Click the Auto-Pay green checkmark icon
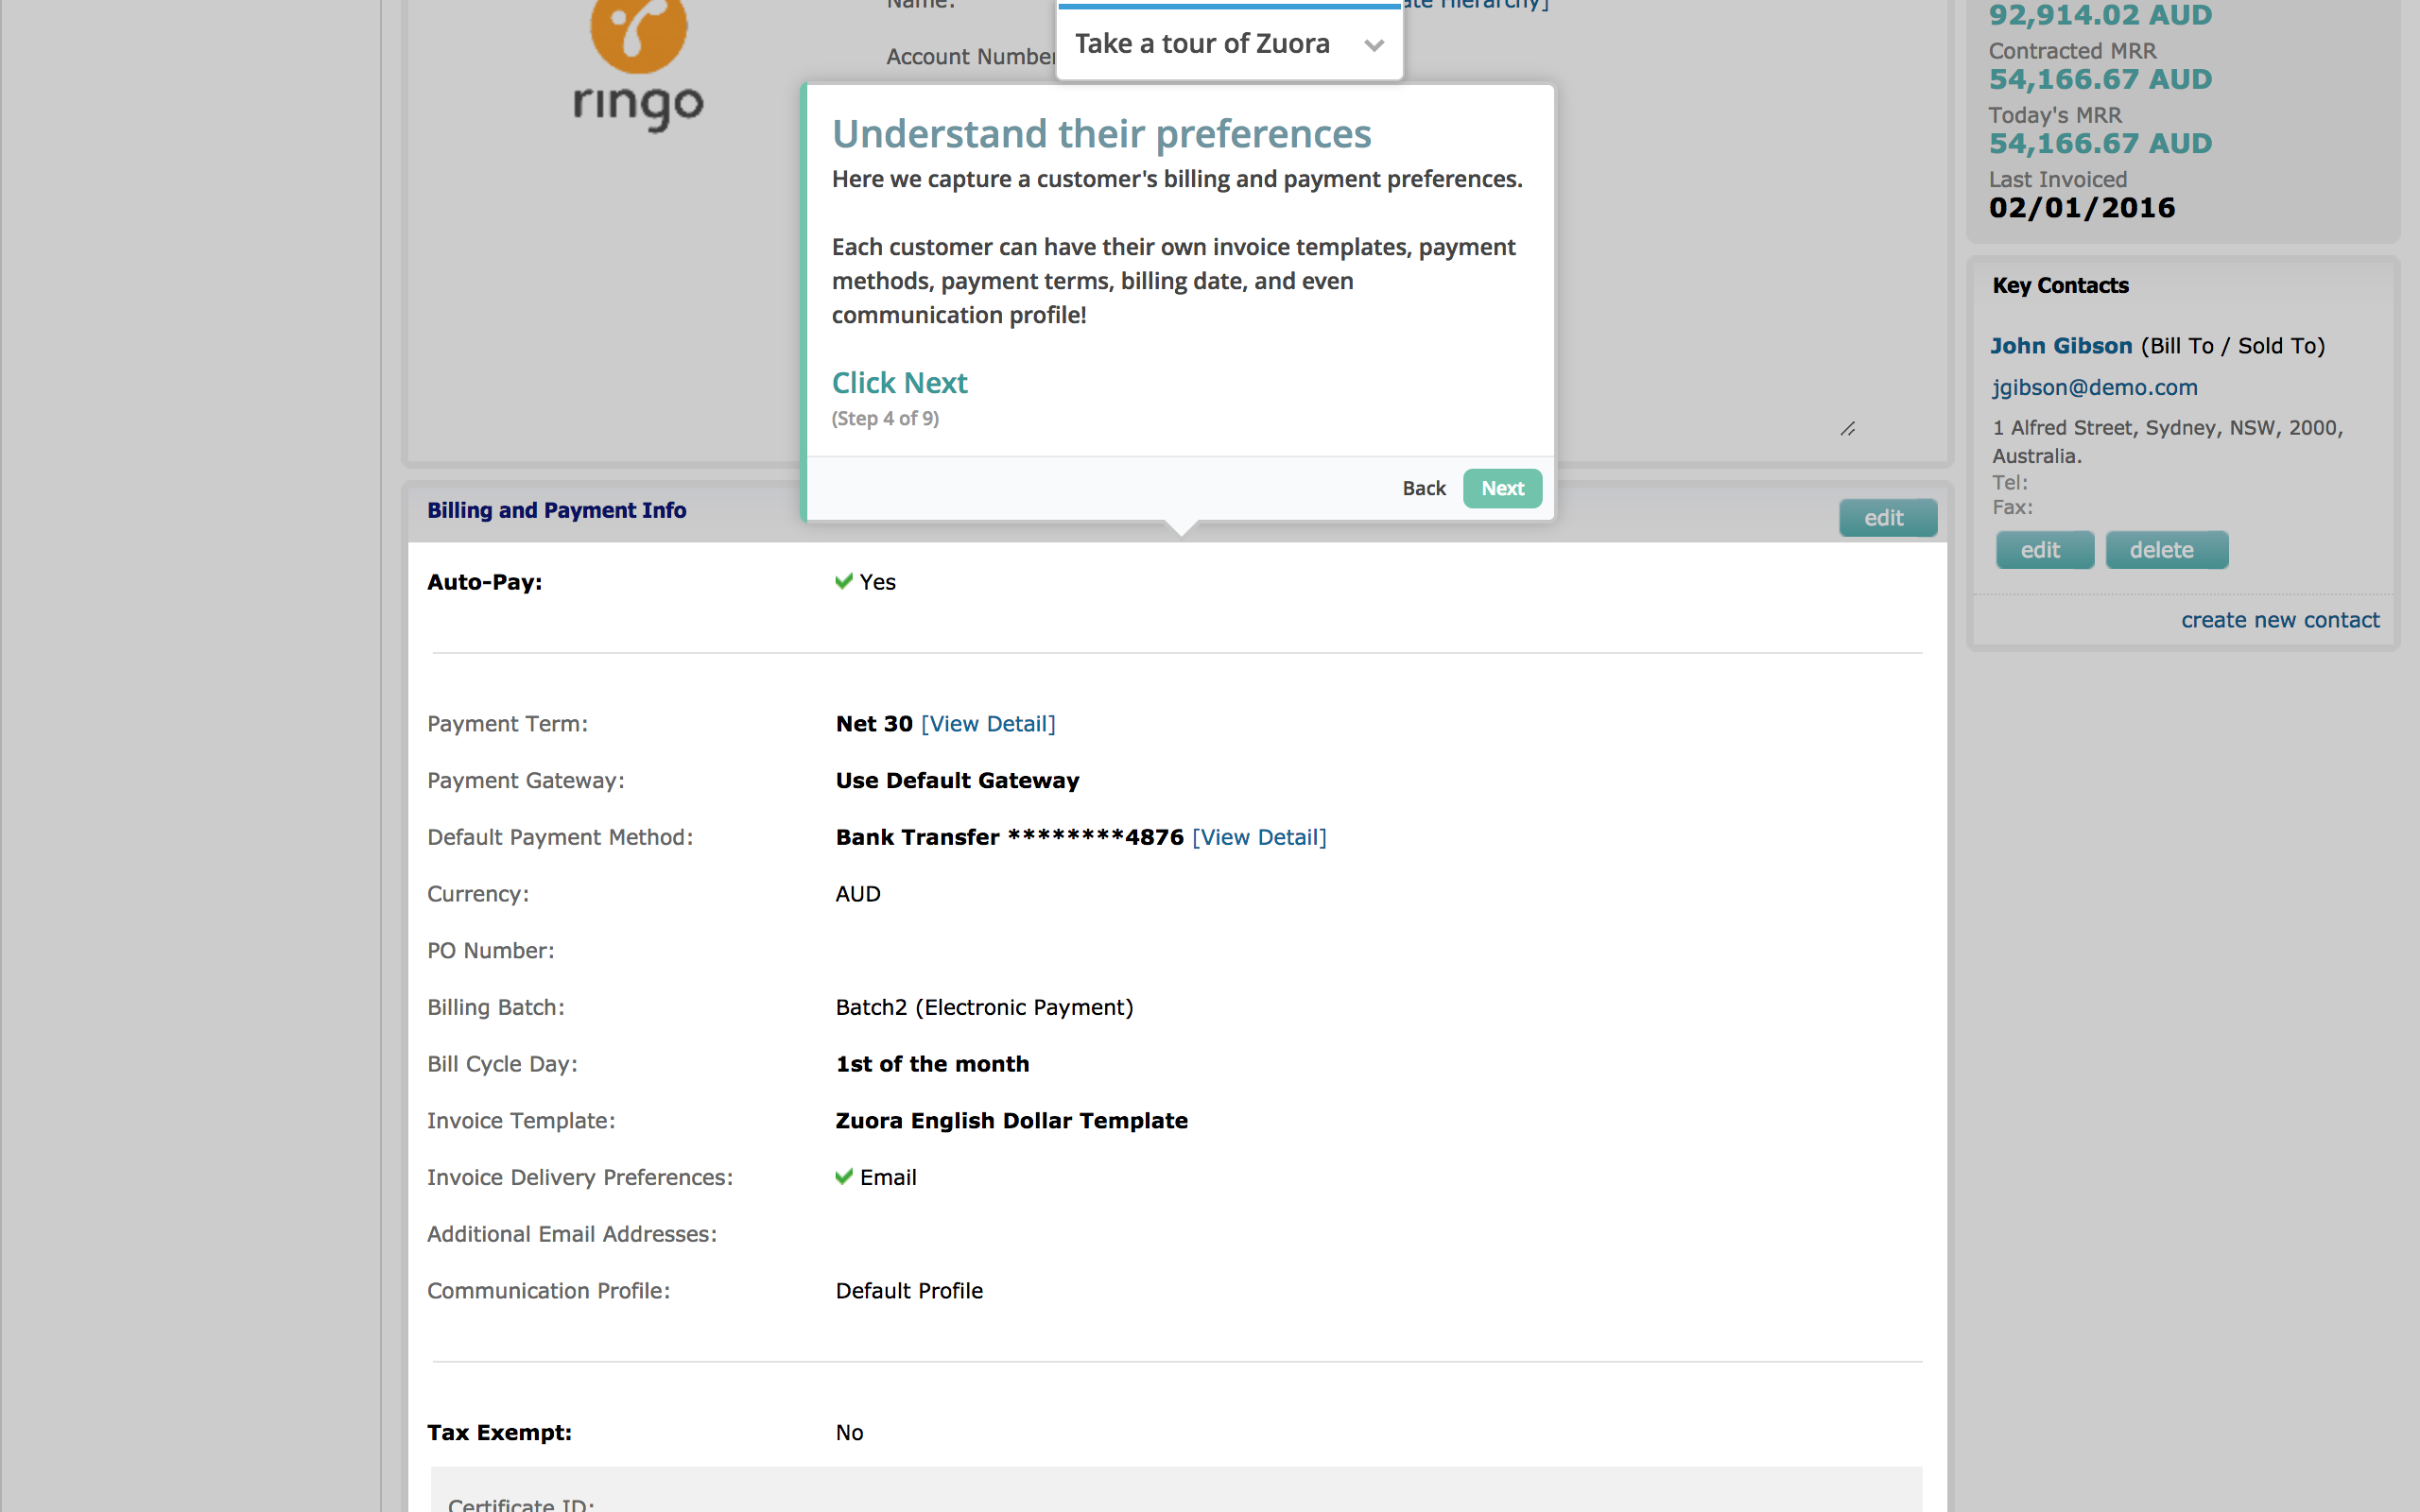 (844, 581)
